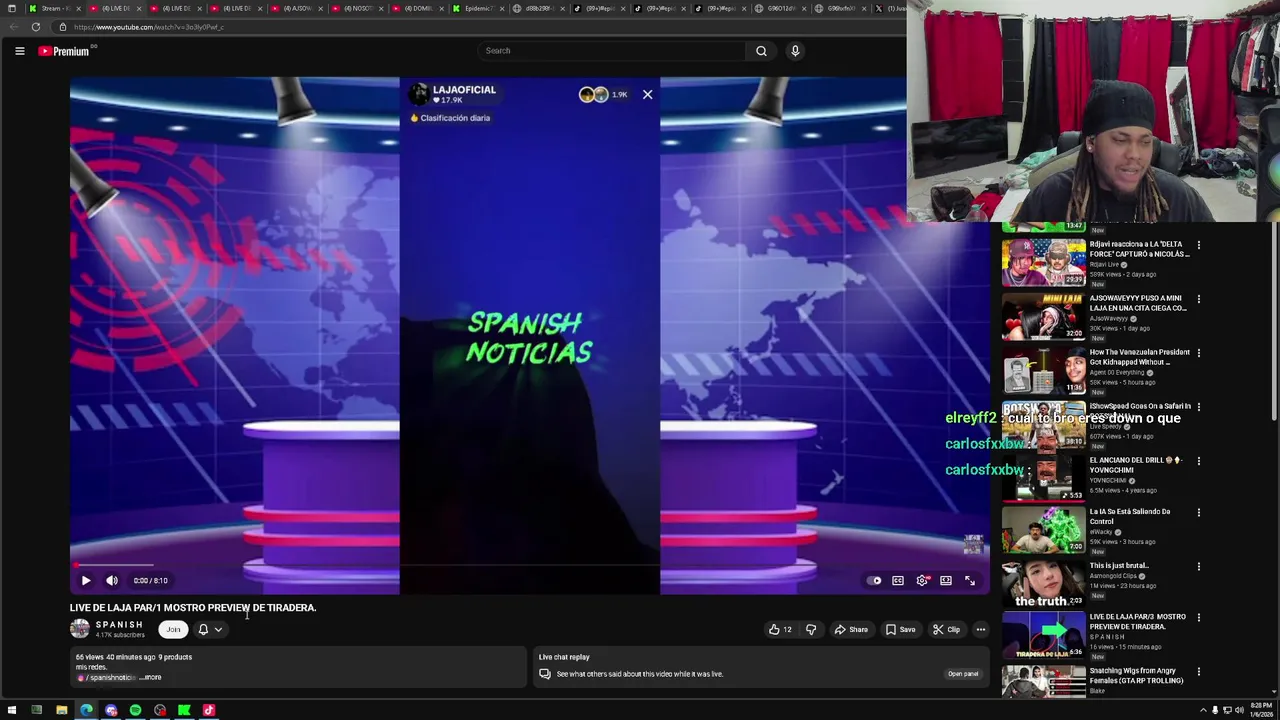1280x720 pixels.
Task: Enter full screen mode
Action: pyautogui.click(x=970, y=580)
